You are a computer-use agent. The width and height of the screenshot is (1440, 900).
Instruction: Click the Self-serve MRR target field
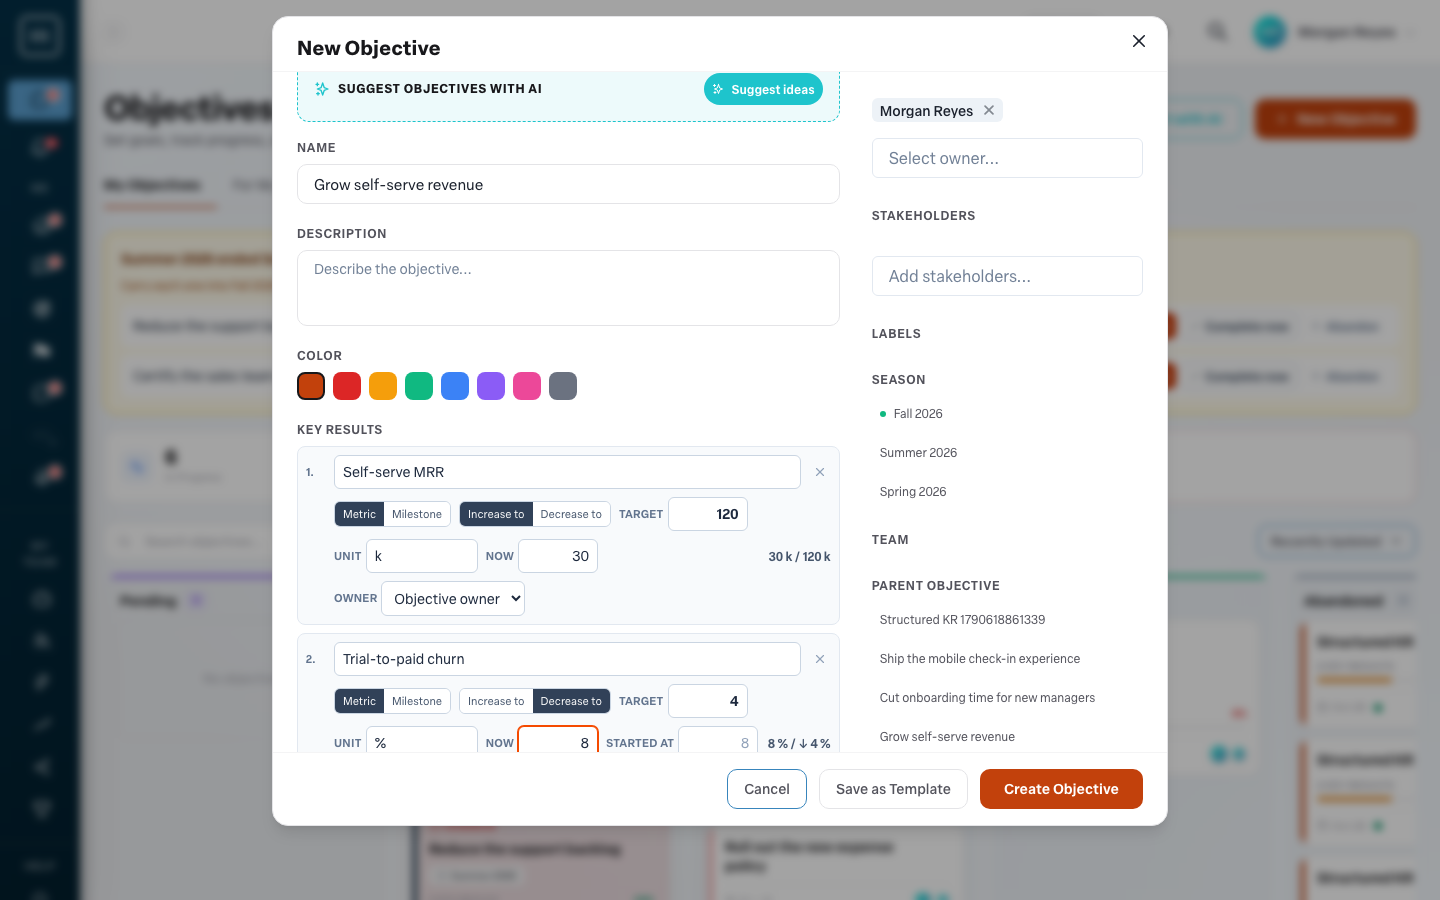(x=708, y=514)
